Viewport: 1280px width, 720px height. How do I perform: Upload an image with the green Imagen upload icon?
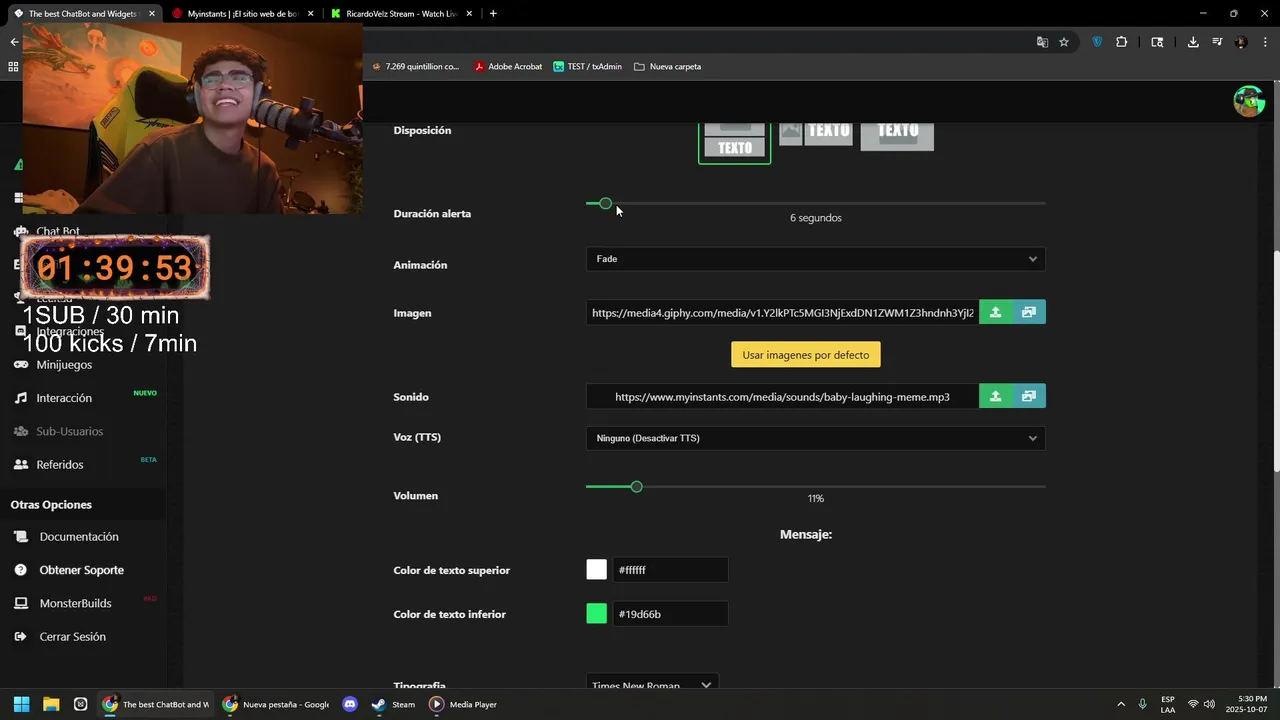point(995,313)
